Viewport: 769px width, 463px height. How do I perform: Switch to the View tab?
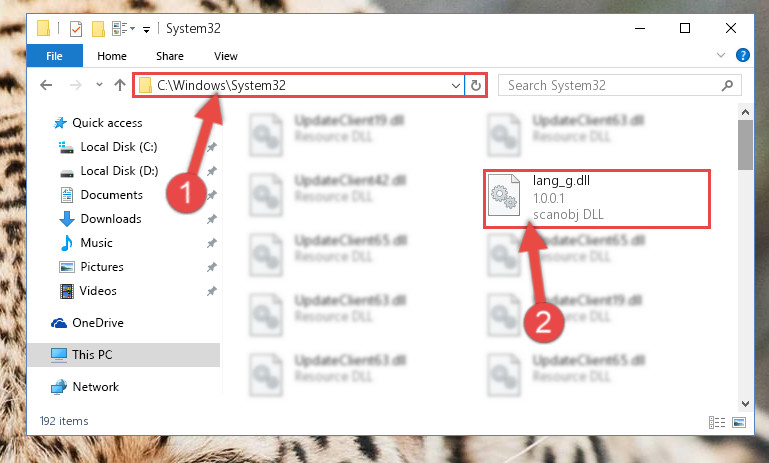[226, 56]
